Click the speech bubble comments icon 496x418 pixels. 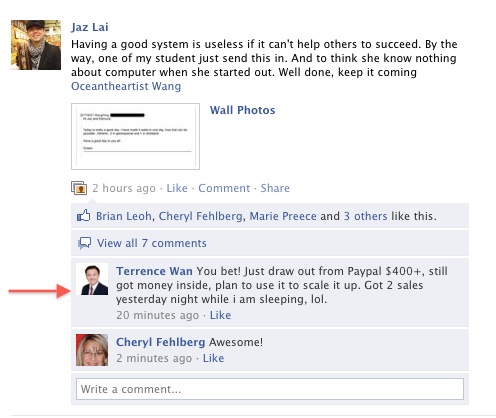tap(84, 243)
